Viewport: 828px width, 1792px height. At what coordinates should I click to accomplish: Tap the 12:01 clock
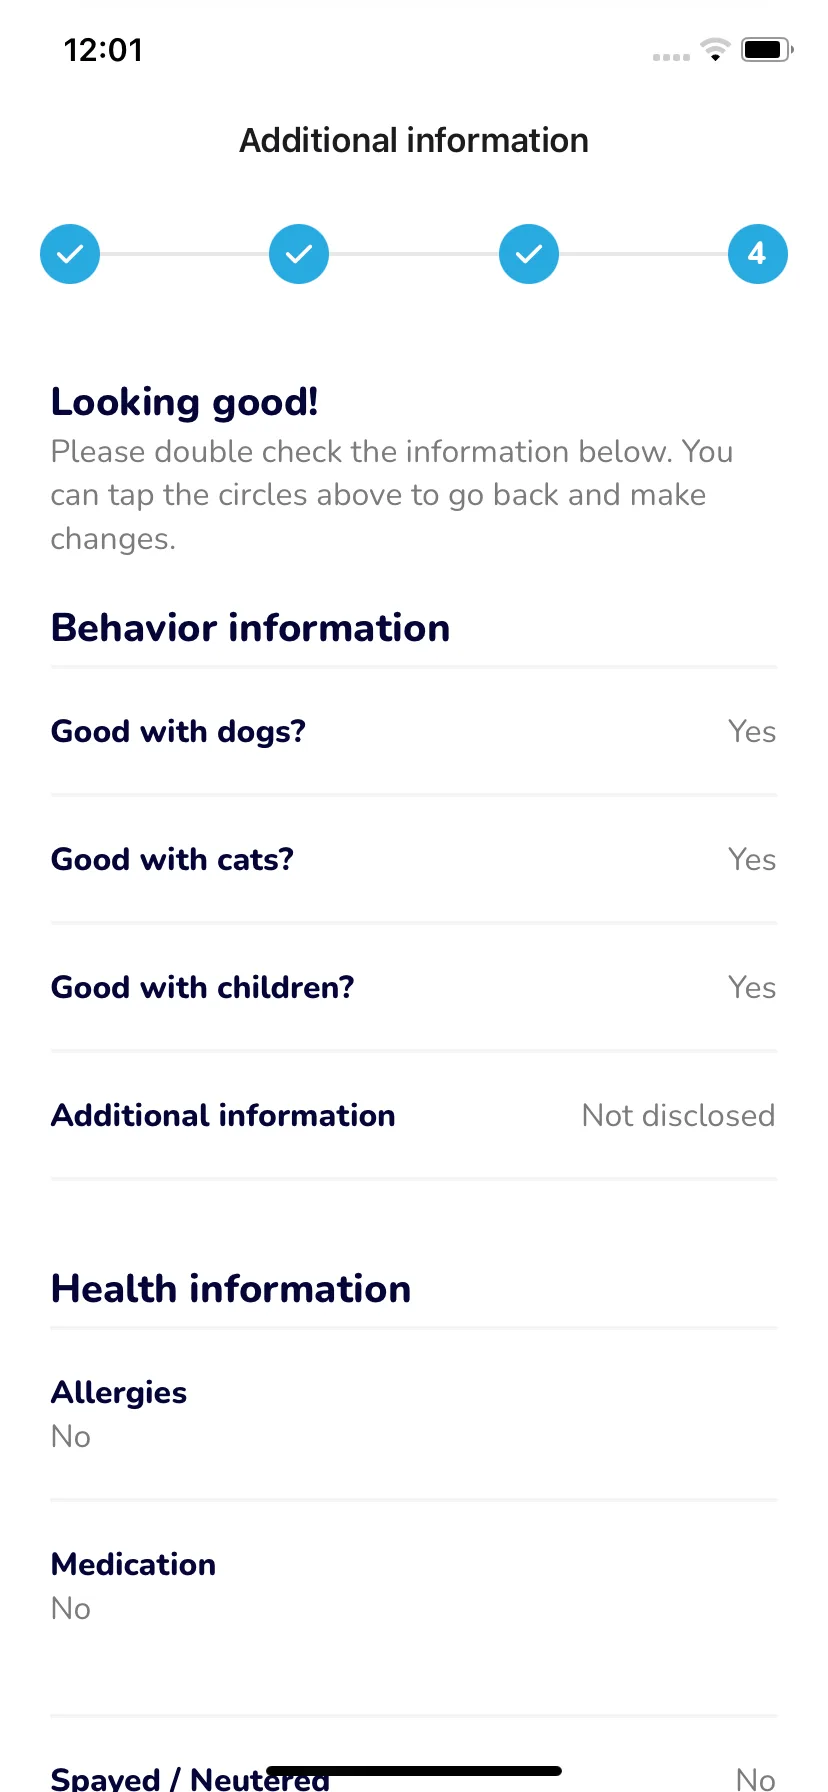pos(103,50)
